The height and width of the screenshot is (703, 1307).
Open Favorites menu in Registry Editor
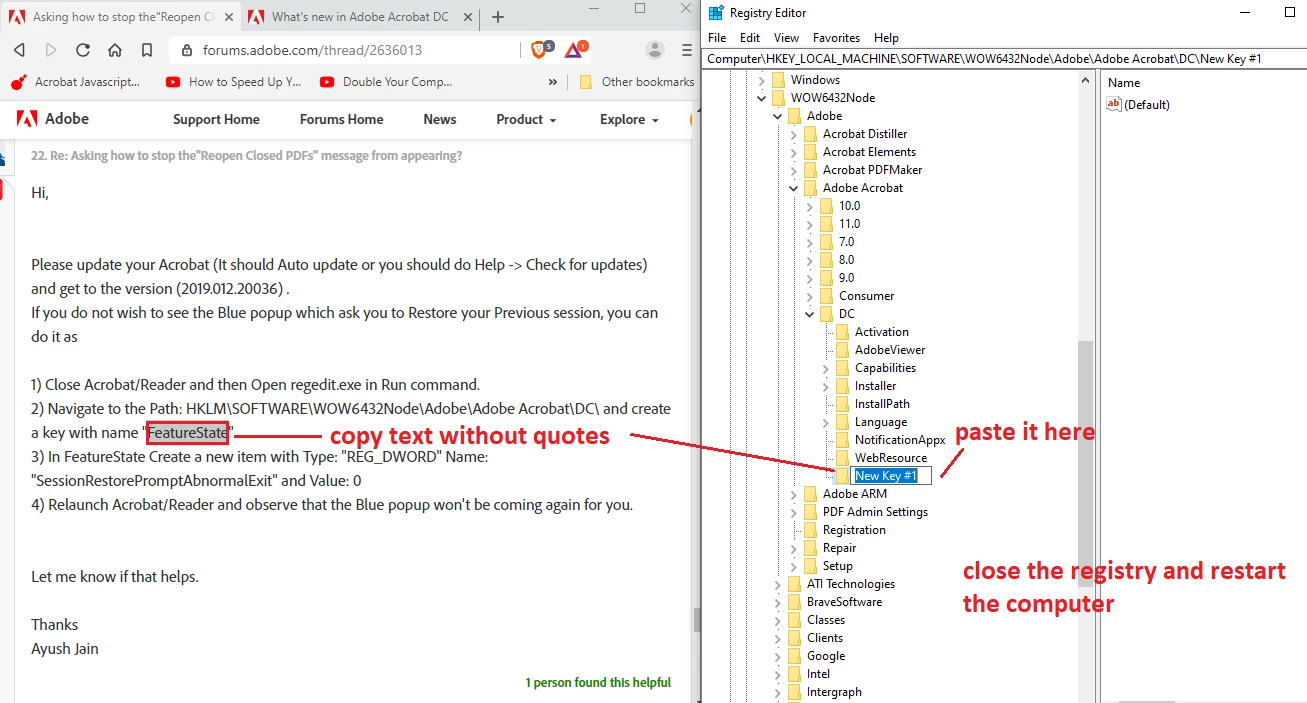pos(836,37)
